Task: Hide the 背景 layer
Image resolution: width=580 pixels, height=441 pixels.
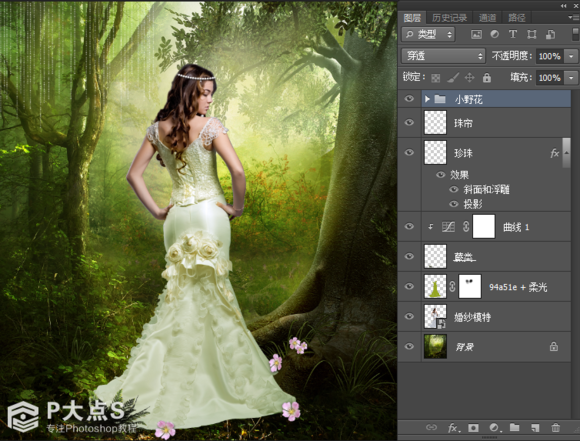Action: [409, 346]
